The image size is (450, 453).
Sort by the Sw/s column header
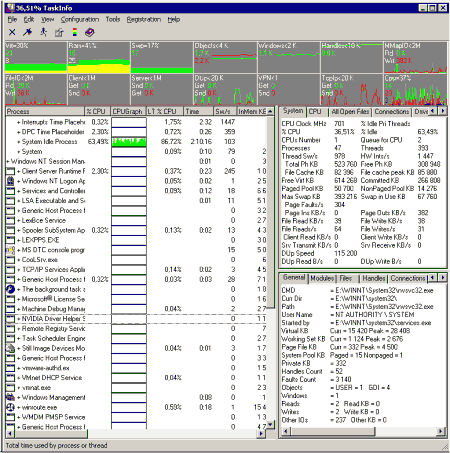(225, 111)
